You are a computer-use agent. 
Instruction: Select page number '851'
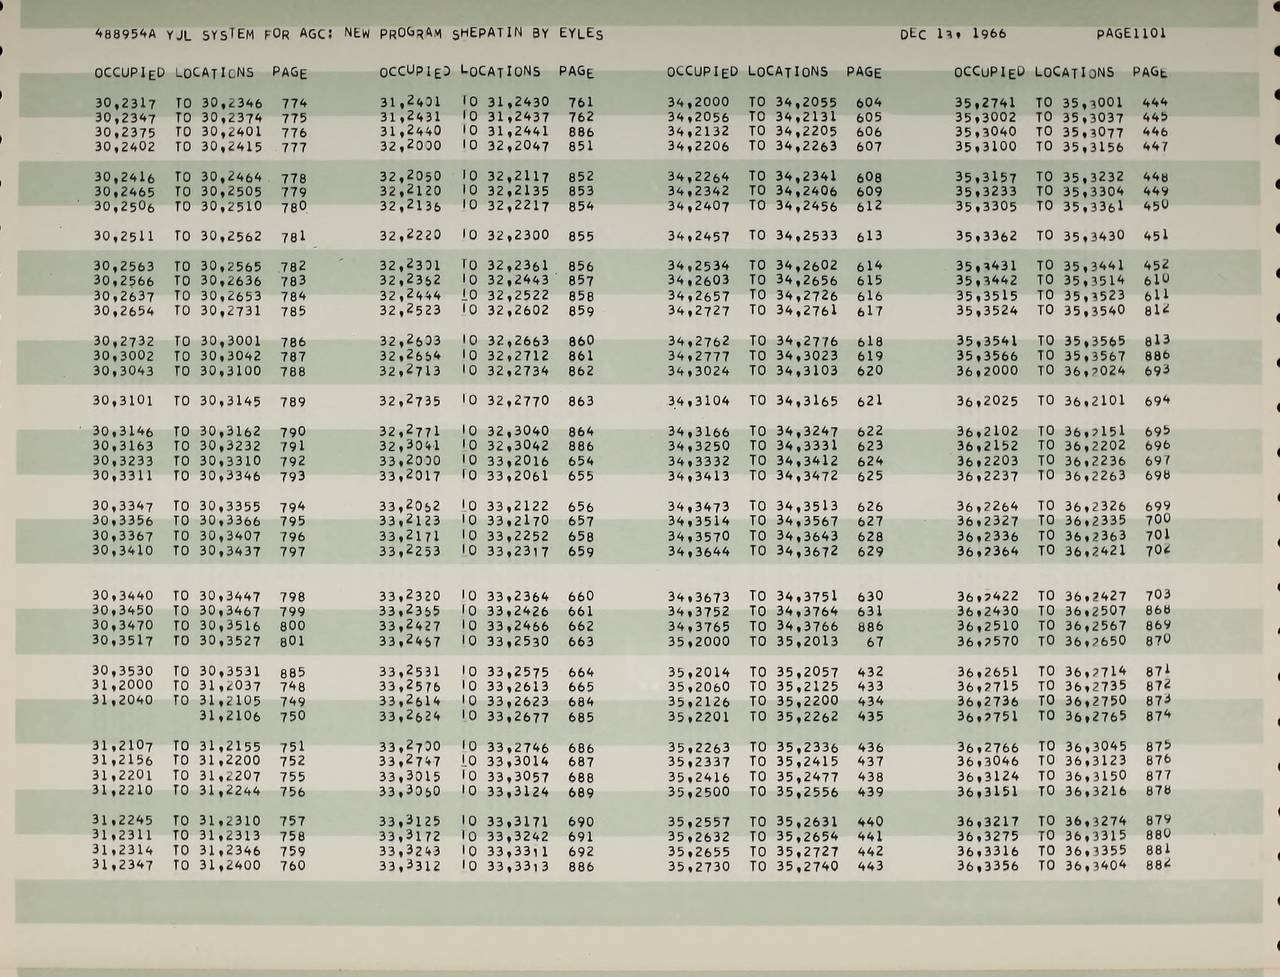[x=581, y=146]
